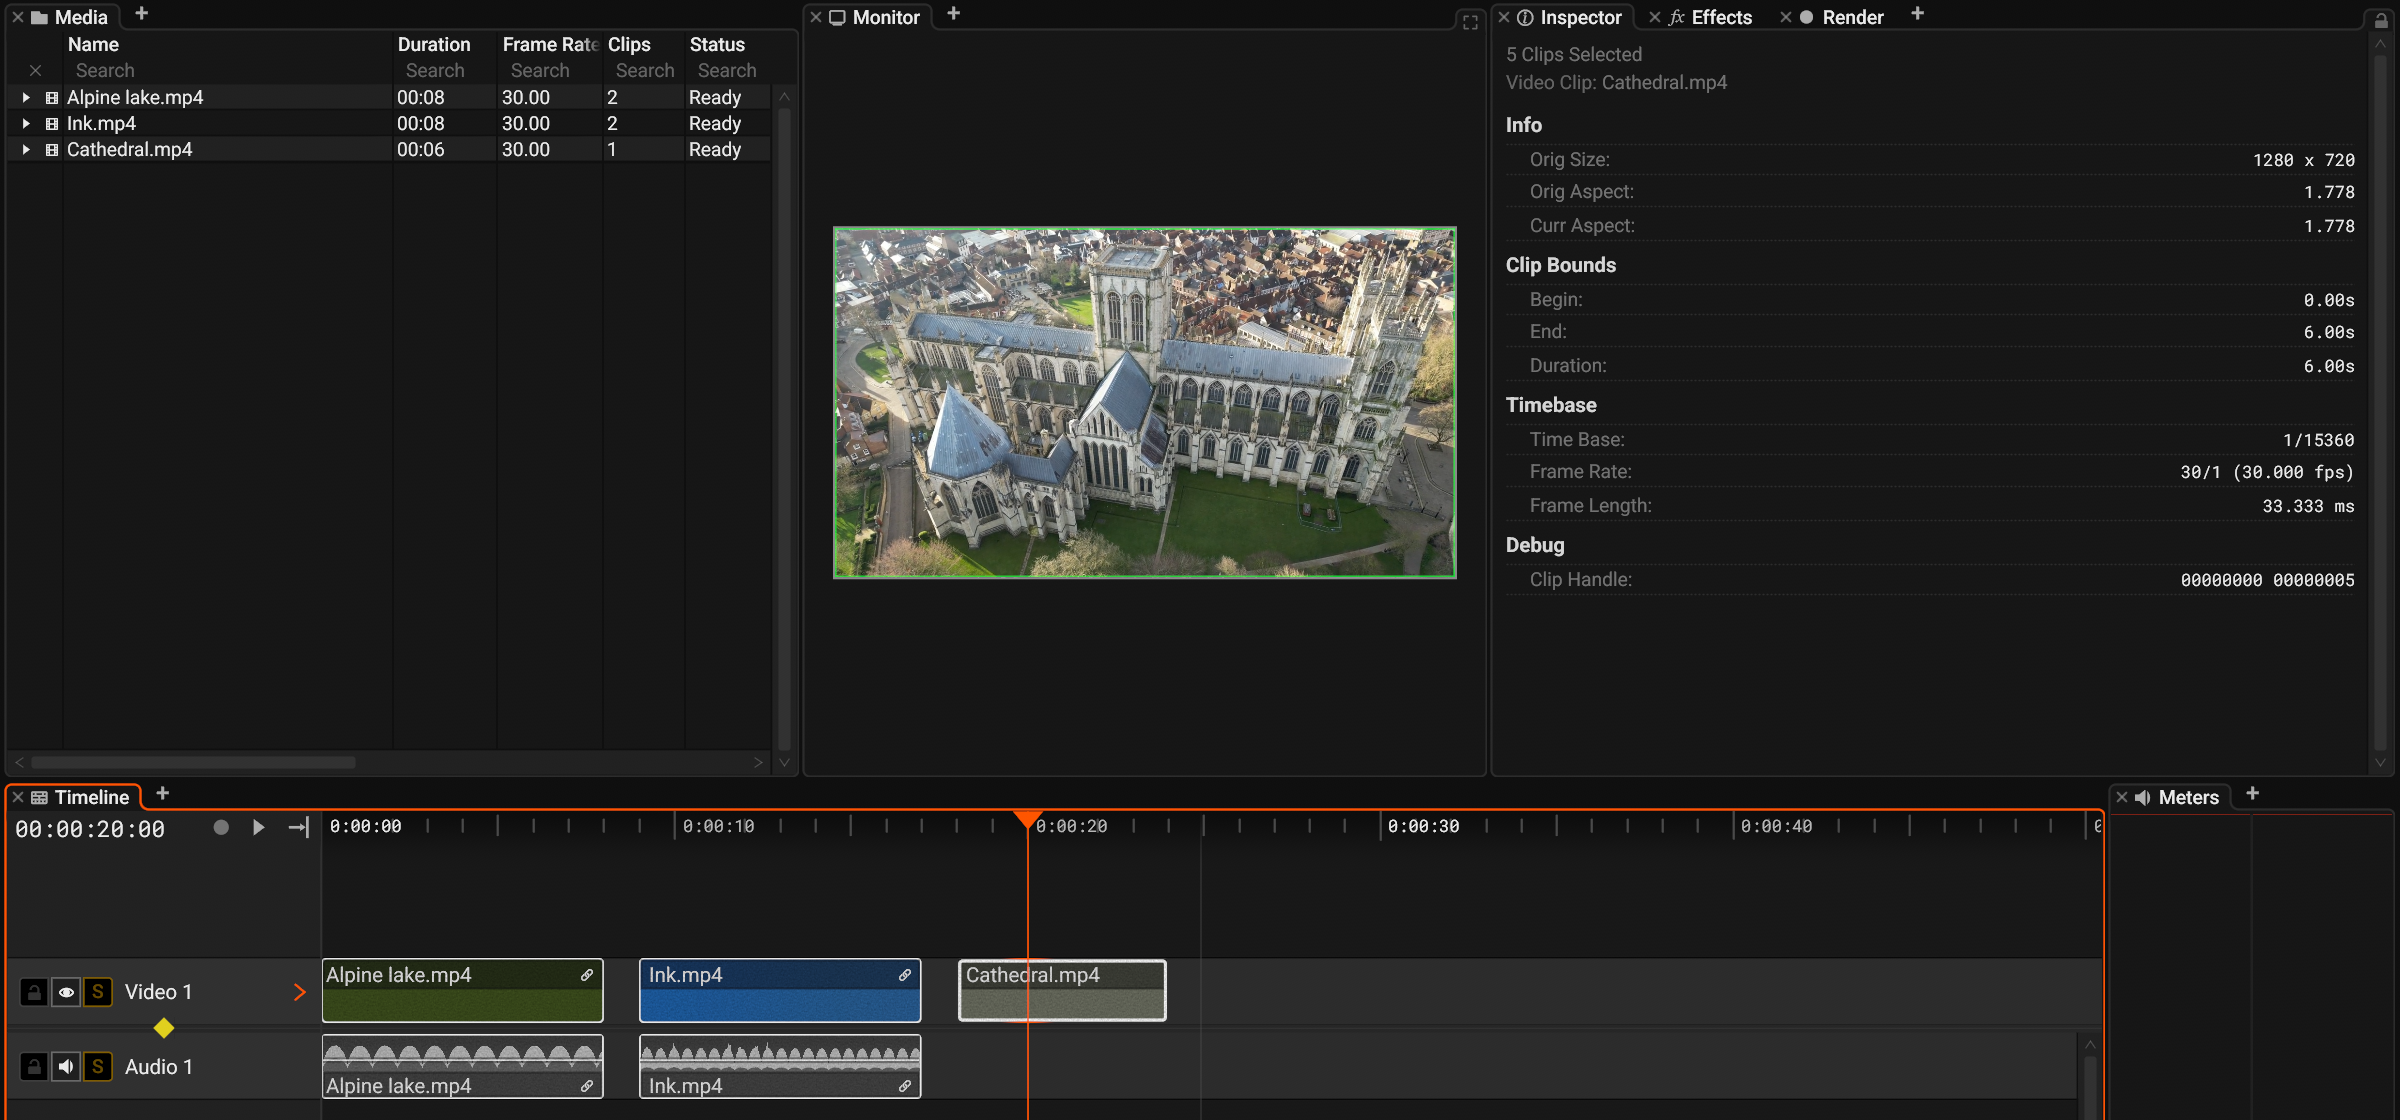Click the Duration search field
The image size is (2400, 1120).
pyautogui.click(x=446, y=70)
